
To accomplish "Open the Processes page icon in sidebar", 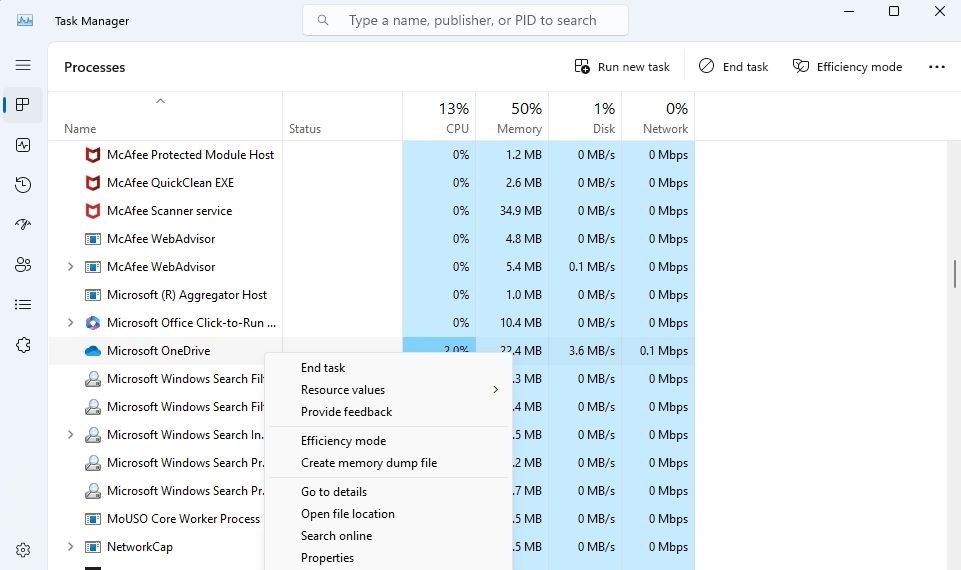I will [23, 105].
